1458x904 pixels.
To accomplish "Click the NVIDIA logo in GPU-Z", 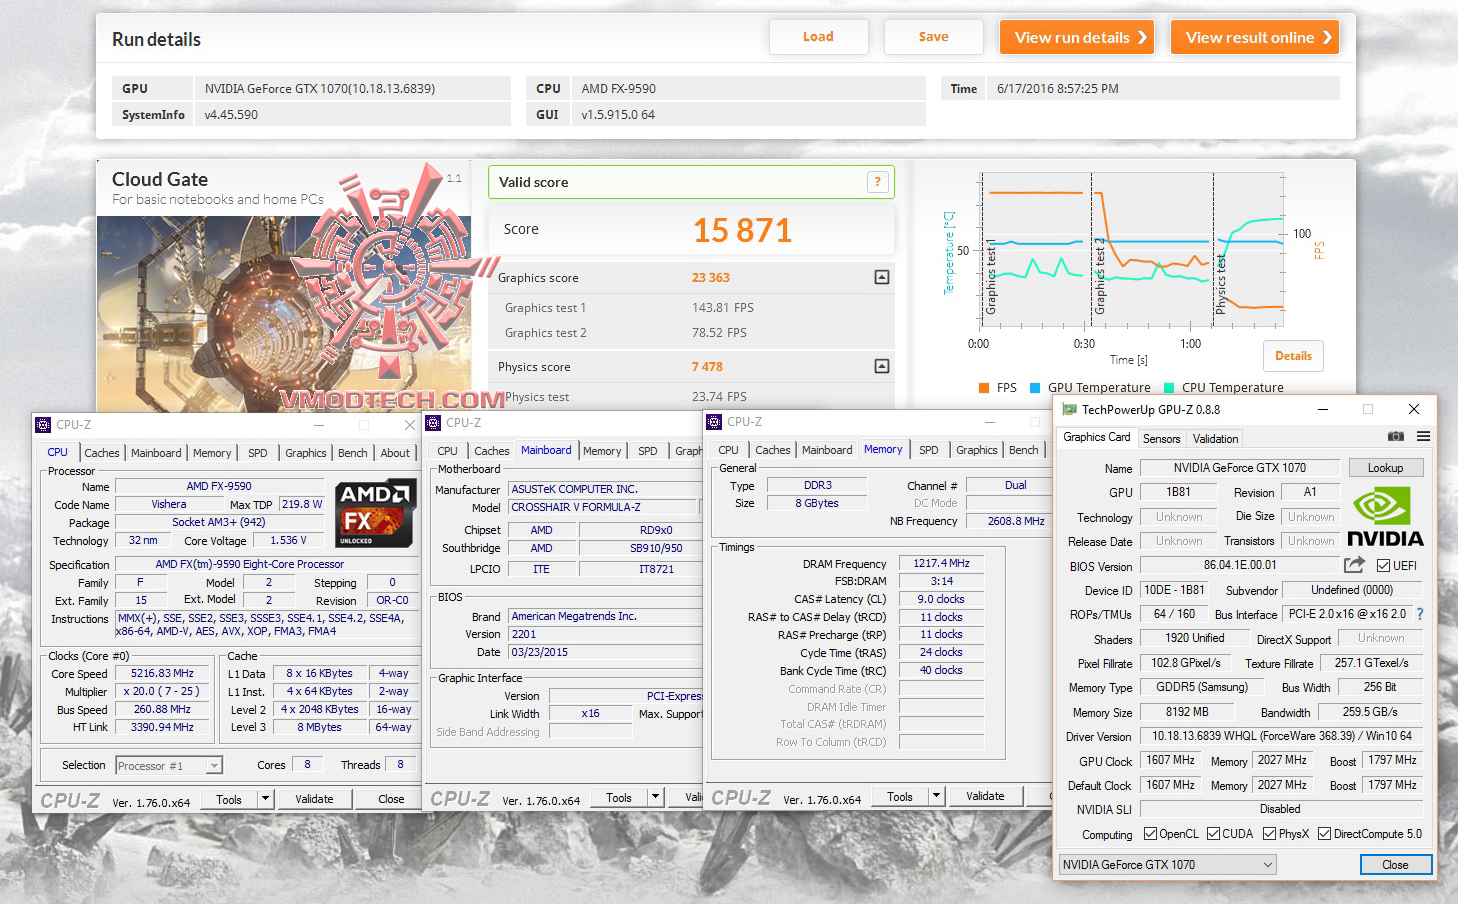I will [x=1384, y=516].
